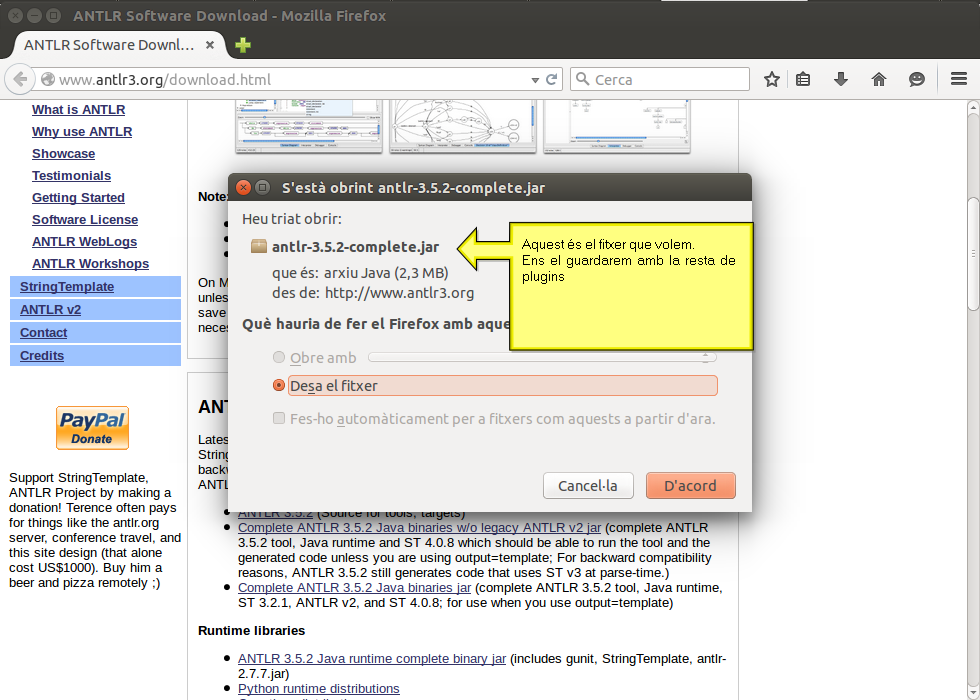The width and height of the screenshot is (980, 700).
Task: Click the third screenshot thumbnail
Action: (x=617, y=127)
